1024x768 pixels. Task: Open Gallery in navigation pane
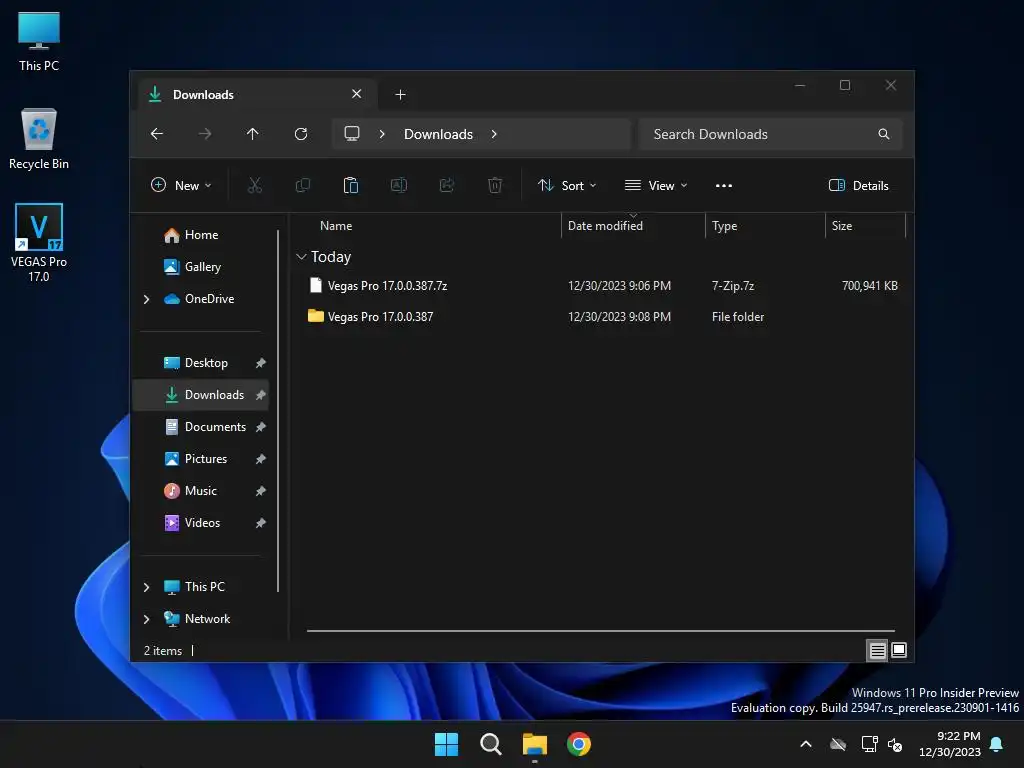[x=193, y=267]
